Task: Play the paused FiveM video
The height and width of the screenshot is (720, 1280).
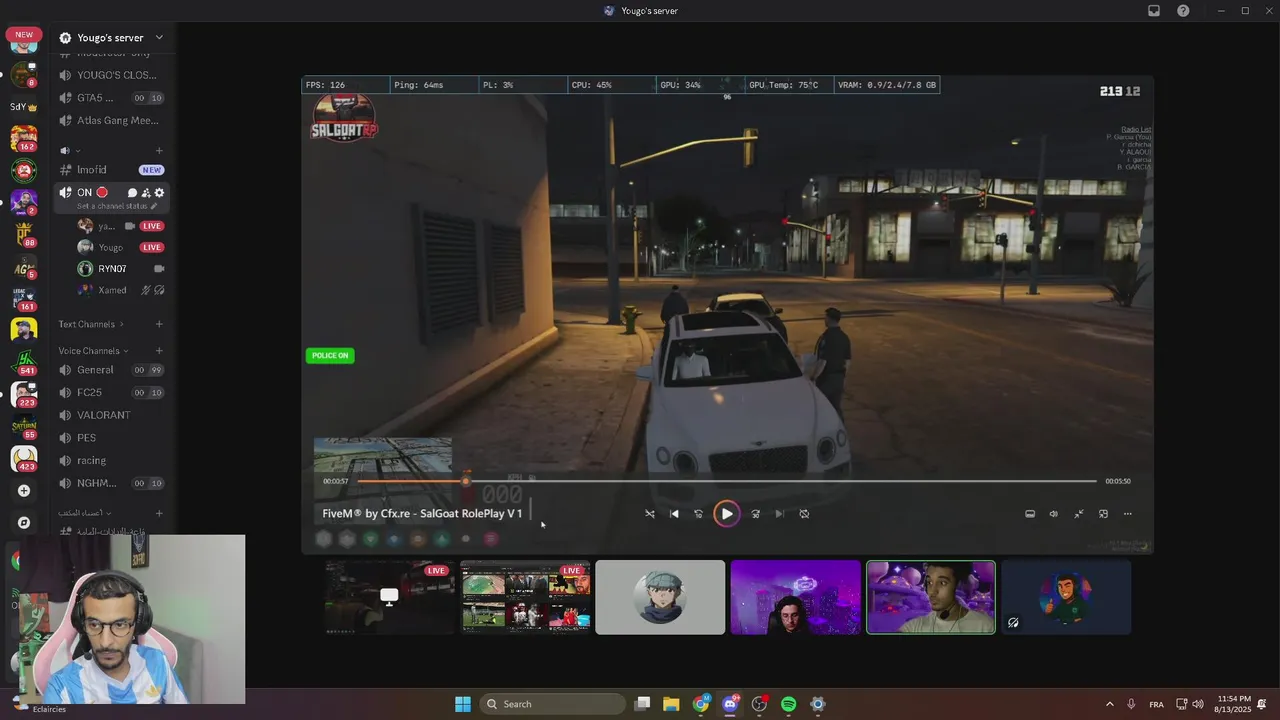Action: (x=727, y=514)
